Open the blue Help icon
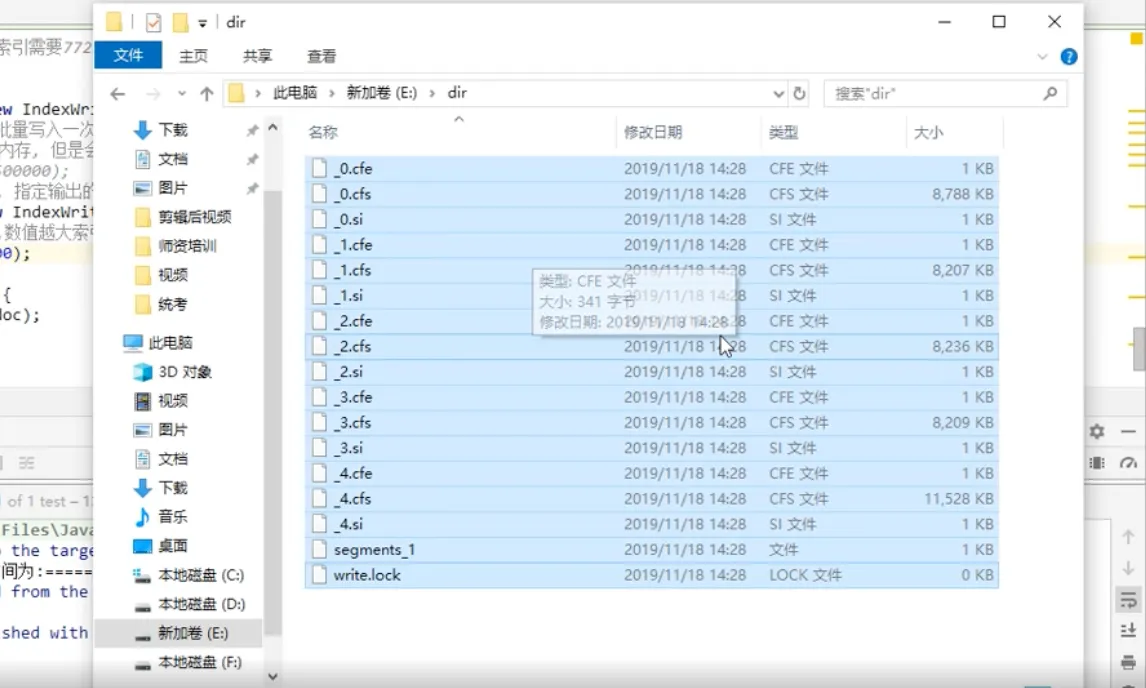Screen dimensions: 1146x688 (x=1069, y=56)
